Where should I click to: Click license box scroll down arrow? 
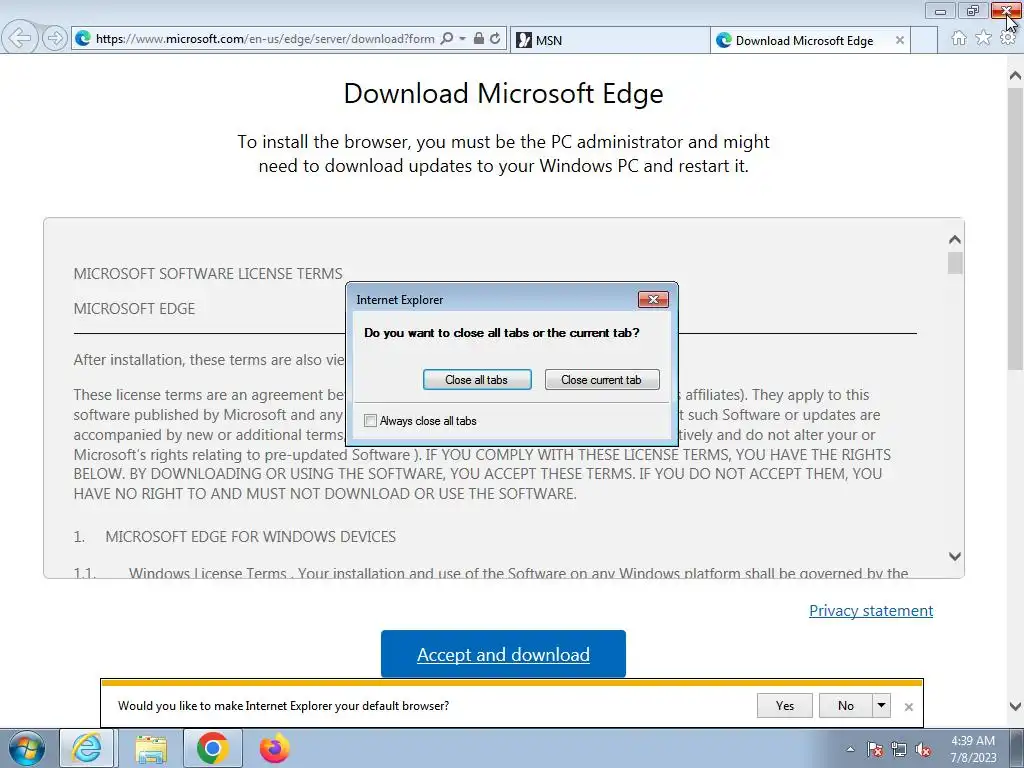tap(955, 556)
